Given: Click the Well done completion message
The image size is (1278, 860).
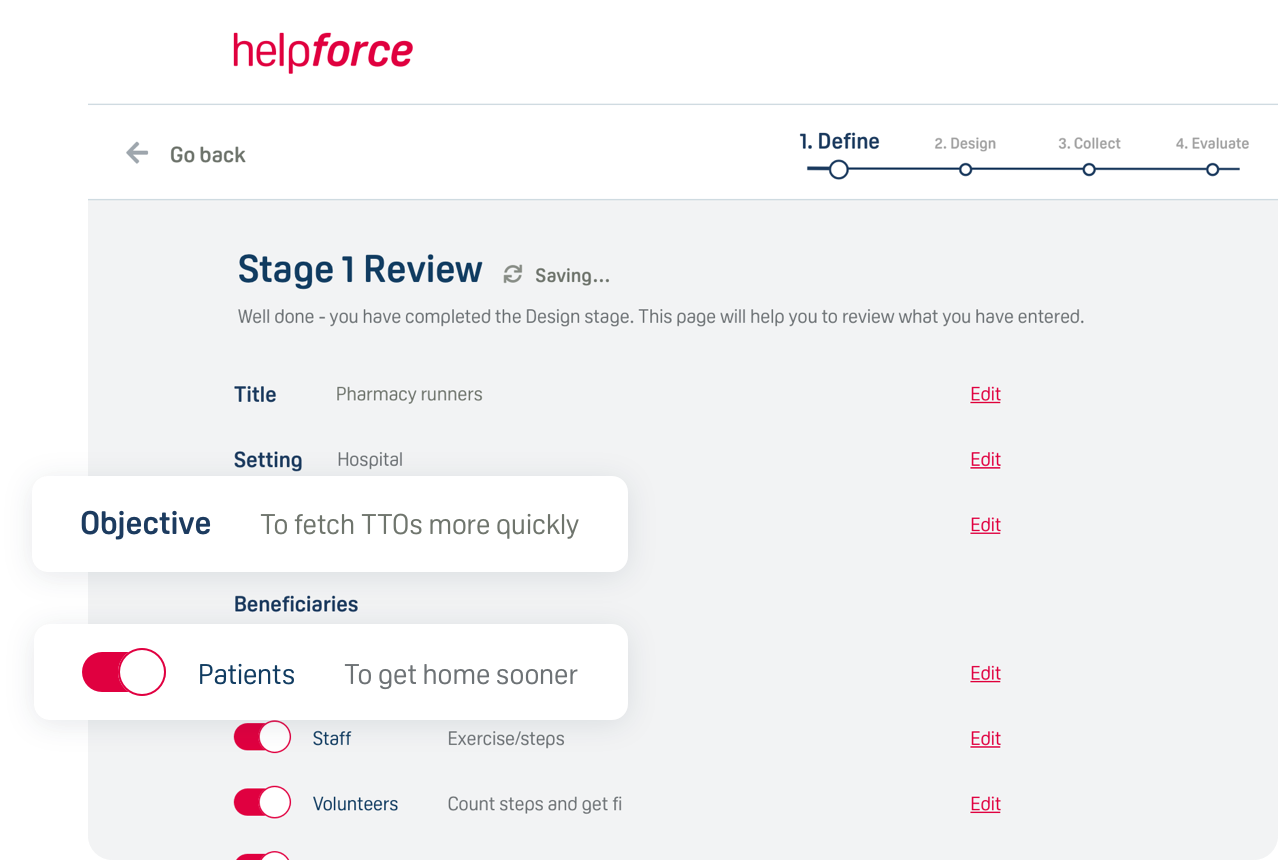Looking at the screenshot, I should (661, 317).
